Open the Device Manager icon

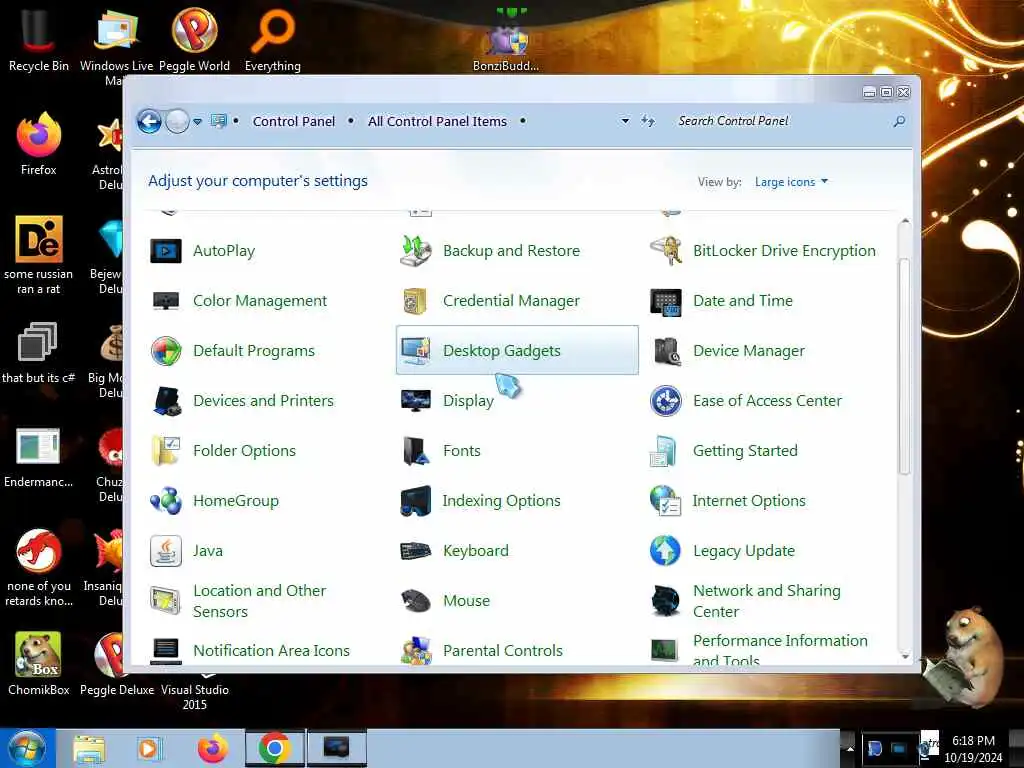(x=666, y=351)
